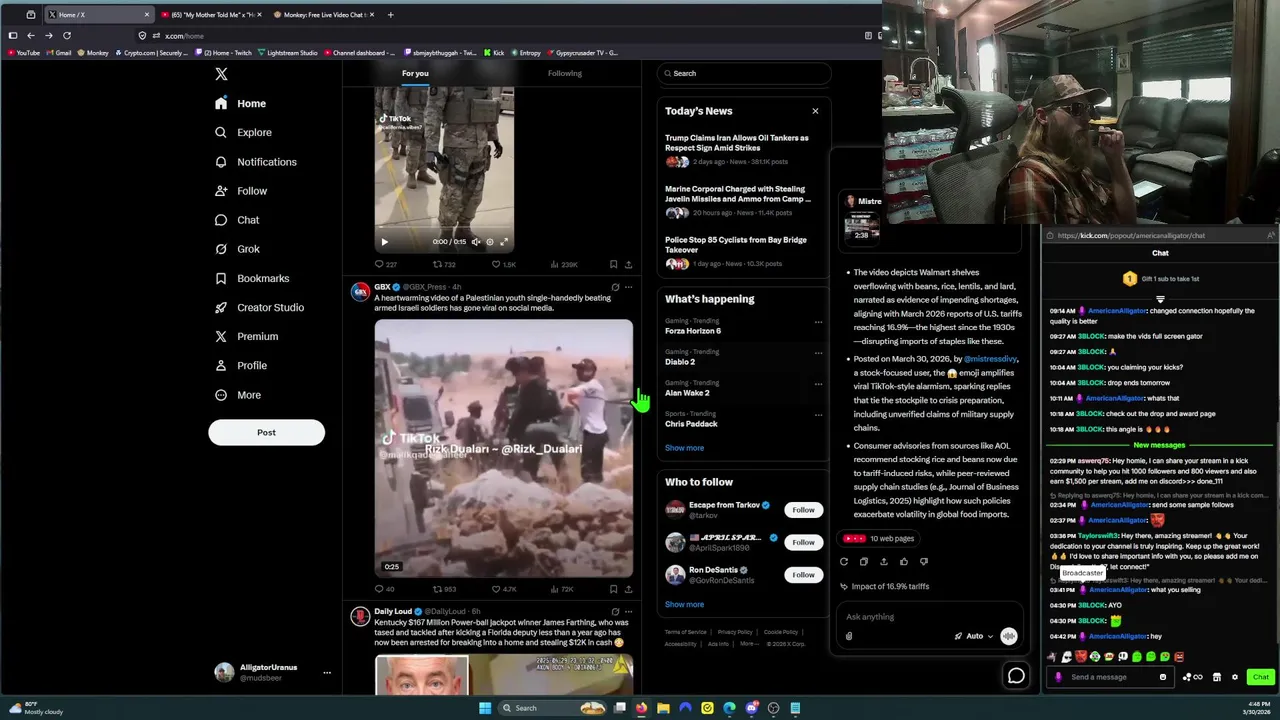Open options for Alan Wake 2 trend
The height and width of the screenshot is (720, 1280).
pos(818,384)
